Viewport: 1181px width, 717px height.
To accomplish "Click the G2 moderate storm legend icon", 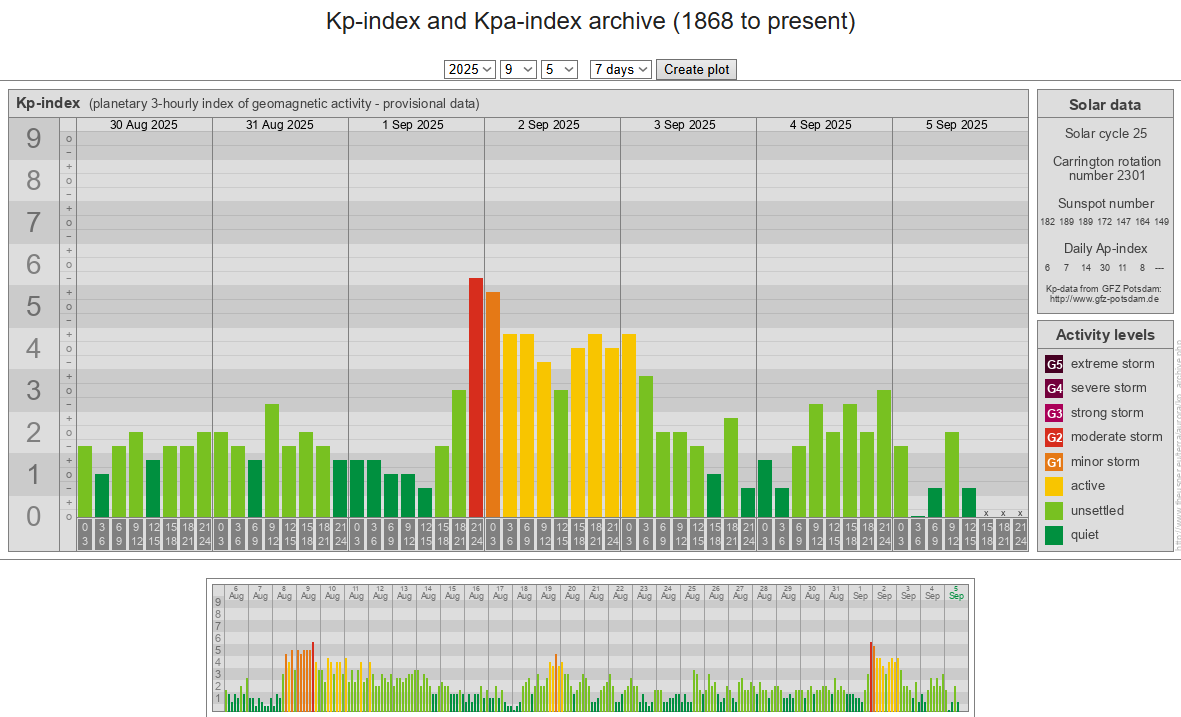I will pos(1054,437).
